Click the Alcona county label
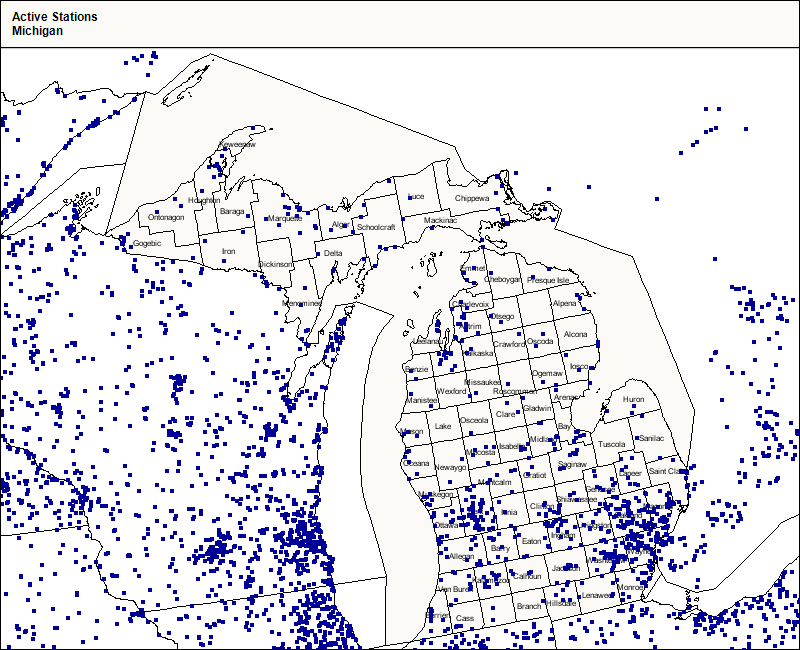Screen dimensions: 800x650 point(576,334)
